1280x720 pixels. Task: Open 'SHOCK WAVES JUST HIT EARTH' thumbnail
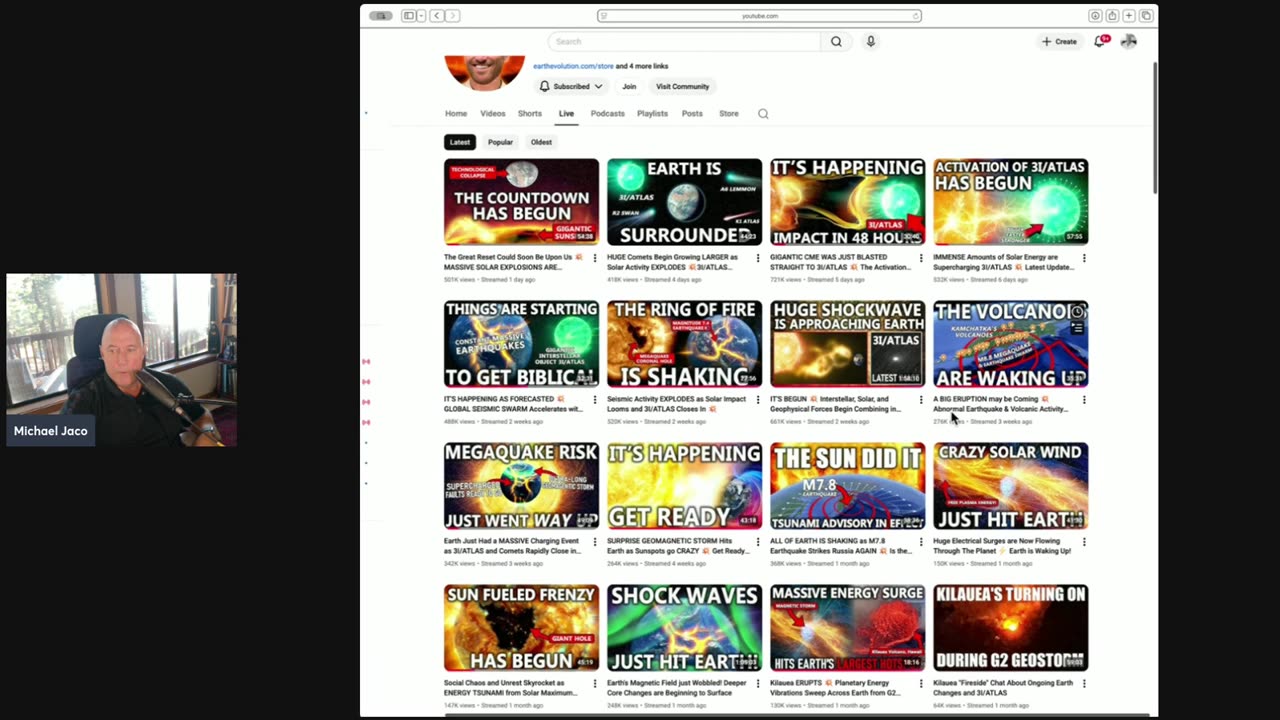coord(684,628)
